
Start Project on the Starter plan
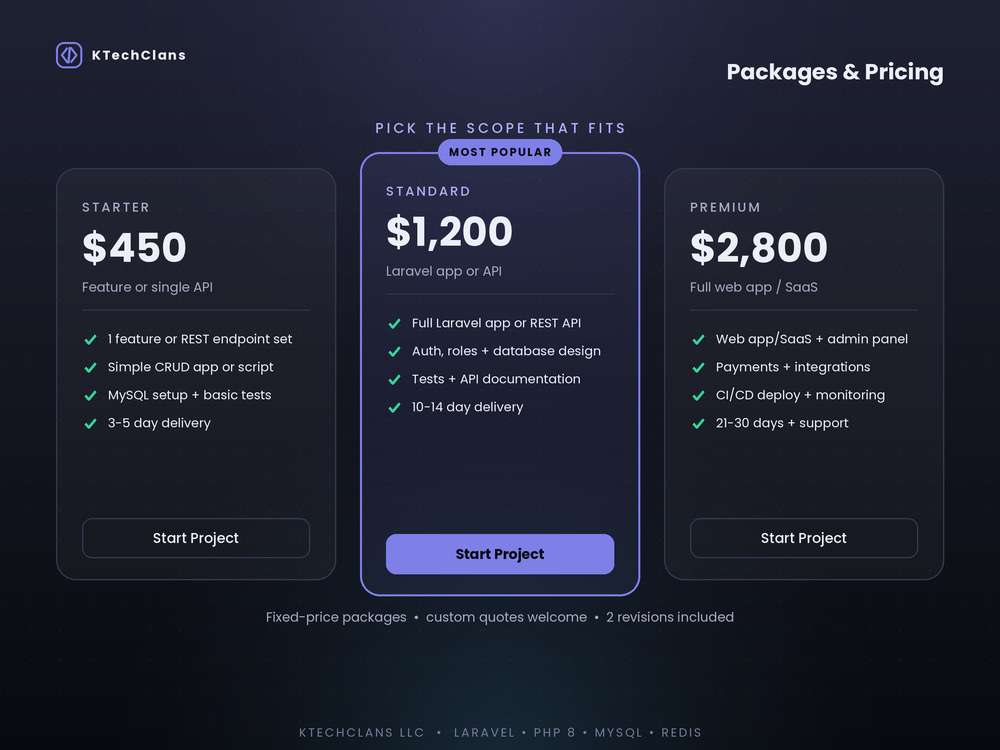coord(196,538)
